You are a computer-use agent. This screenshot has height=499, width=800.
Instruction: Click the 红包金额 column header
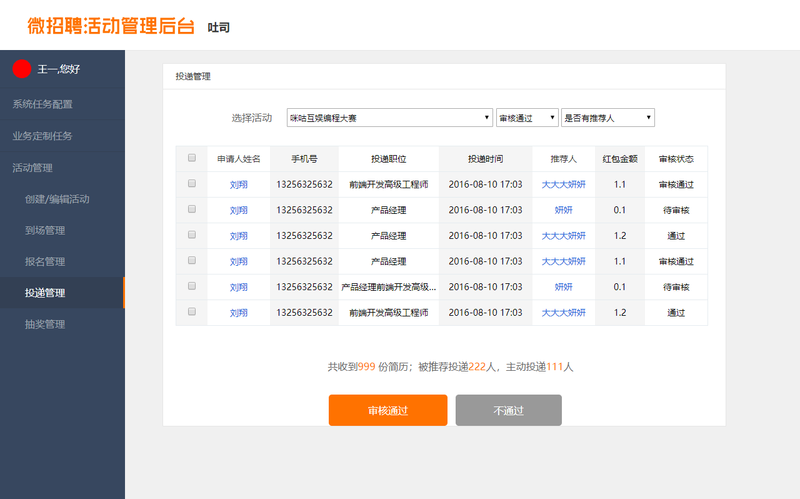620,159
